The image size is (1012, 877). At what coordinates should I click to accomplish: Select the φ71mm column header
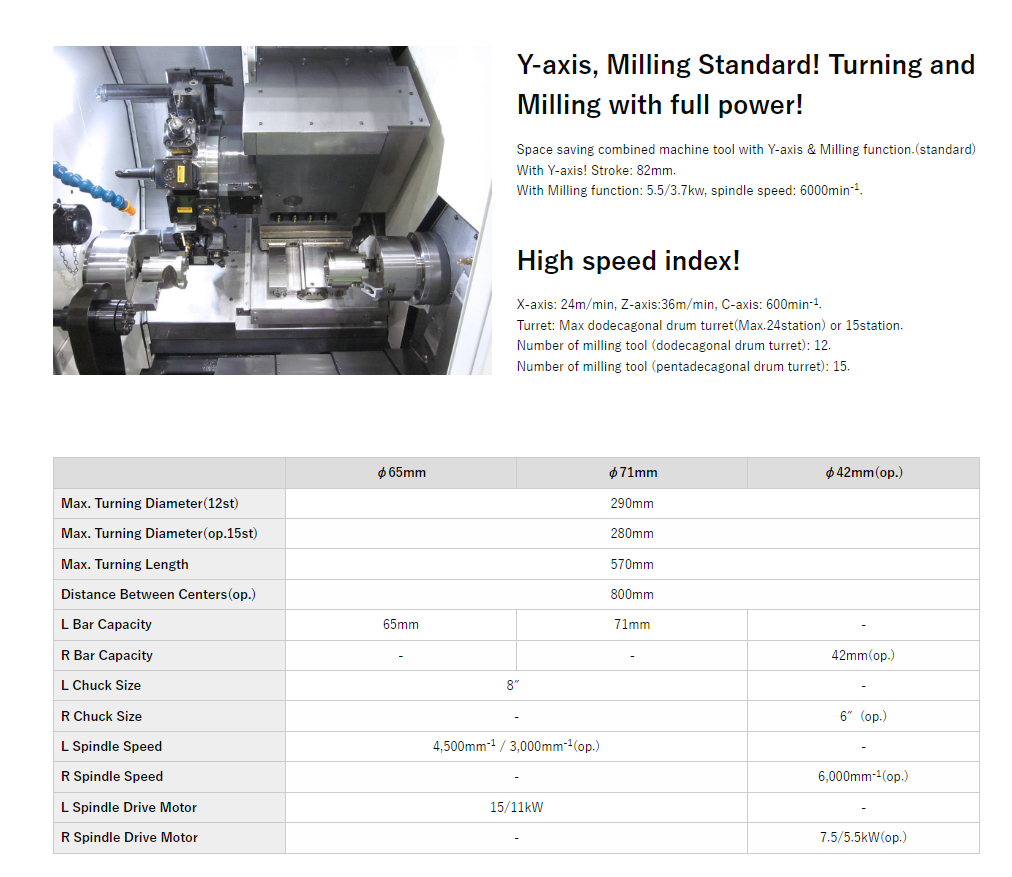(632, 473)
